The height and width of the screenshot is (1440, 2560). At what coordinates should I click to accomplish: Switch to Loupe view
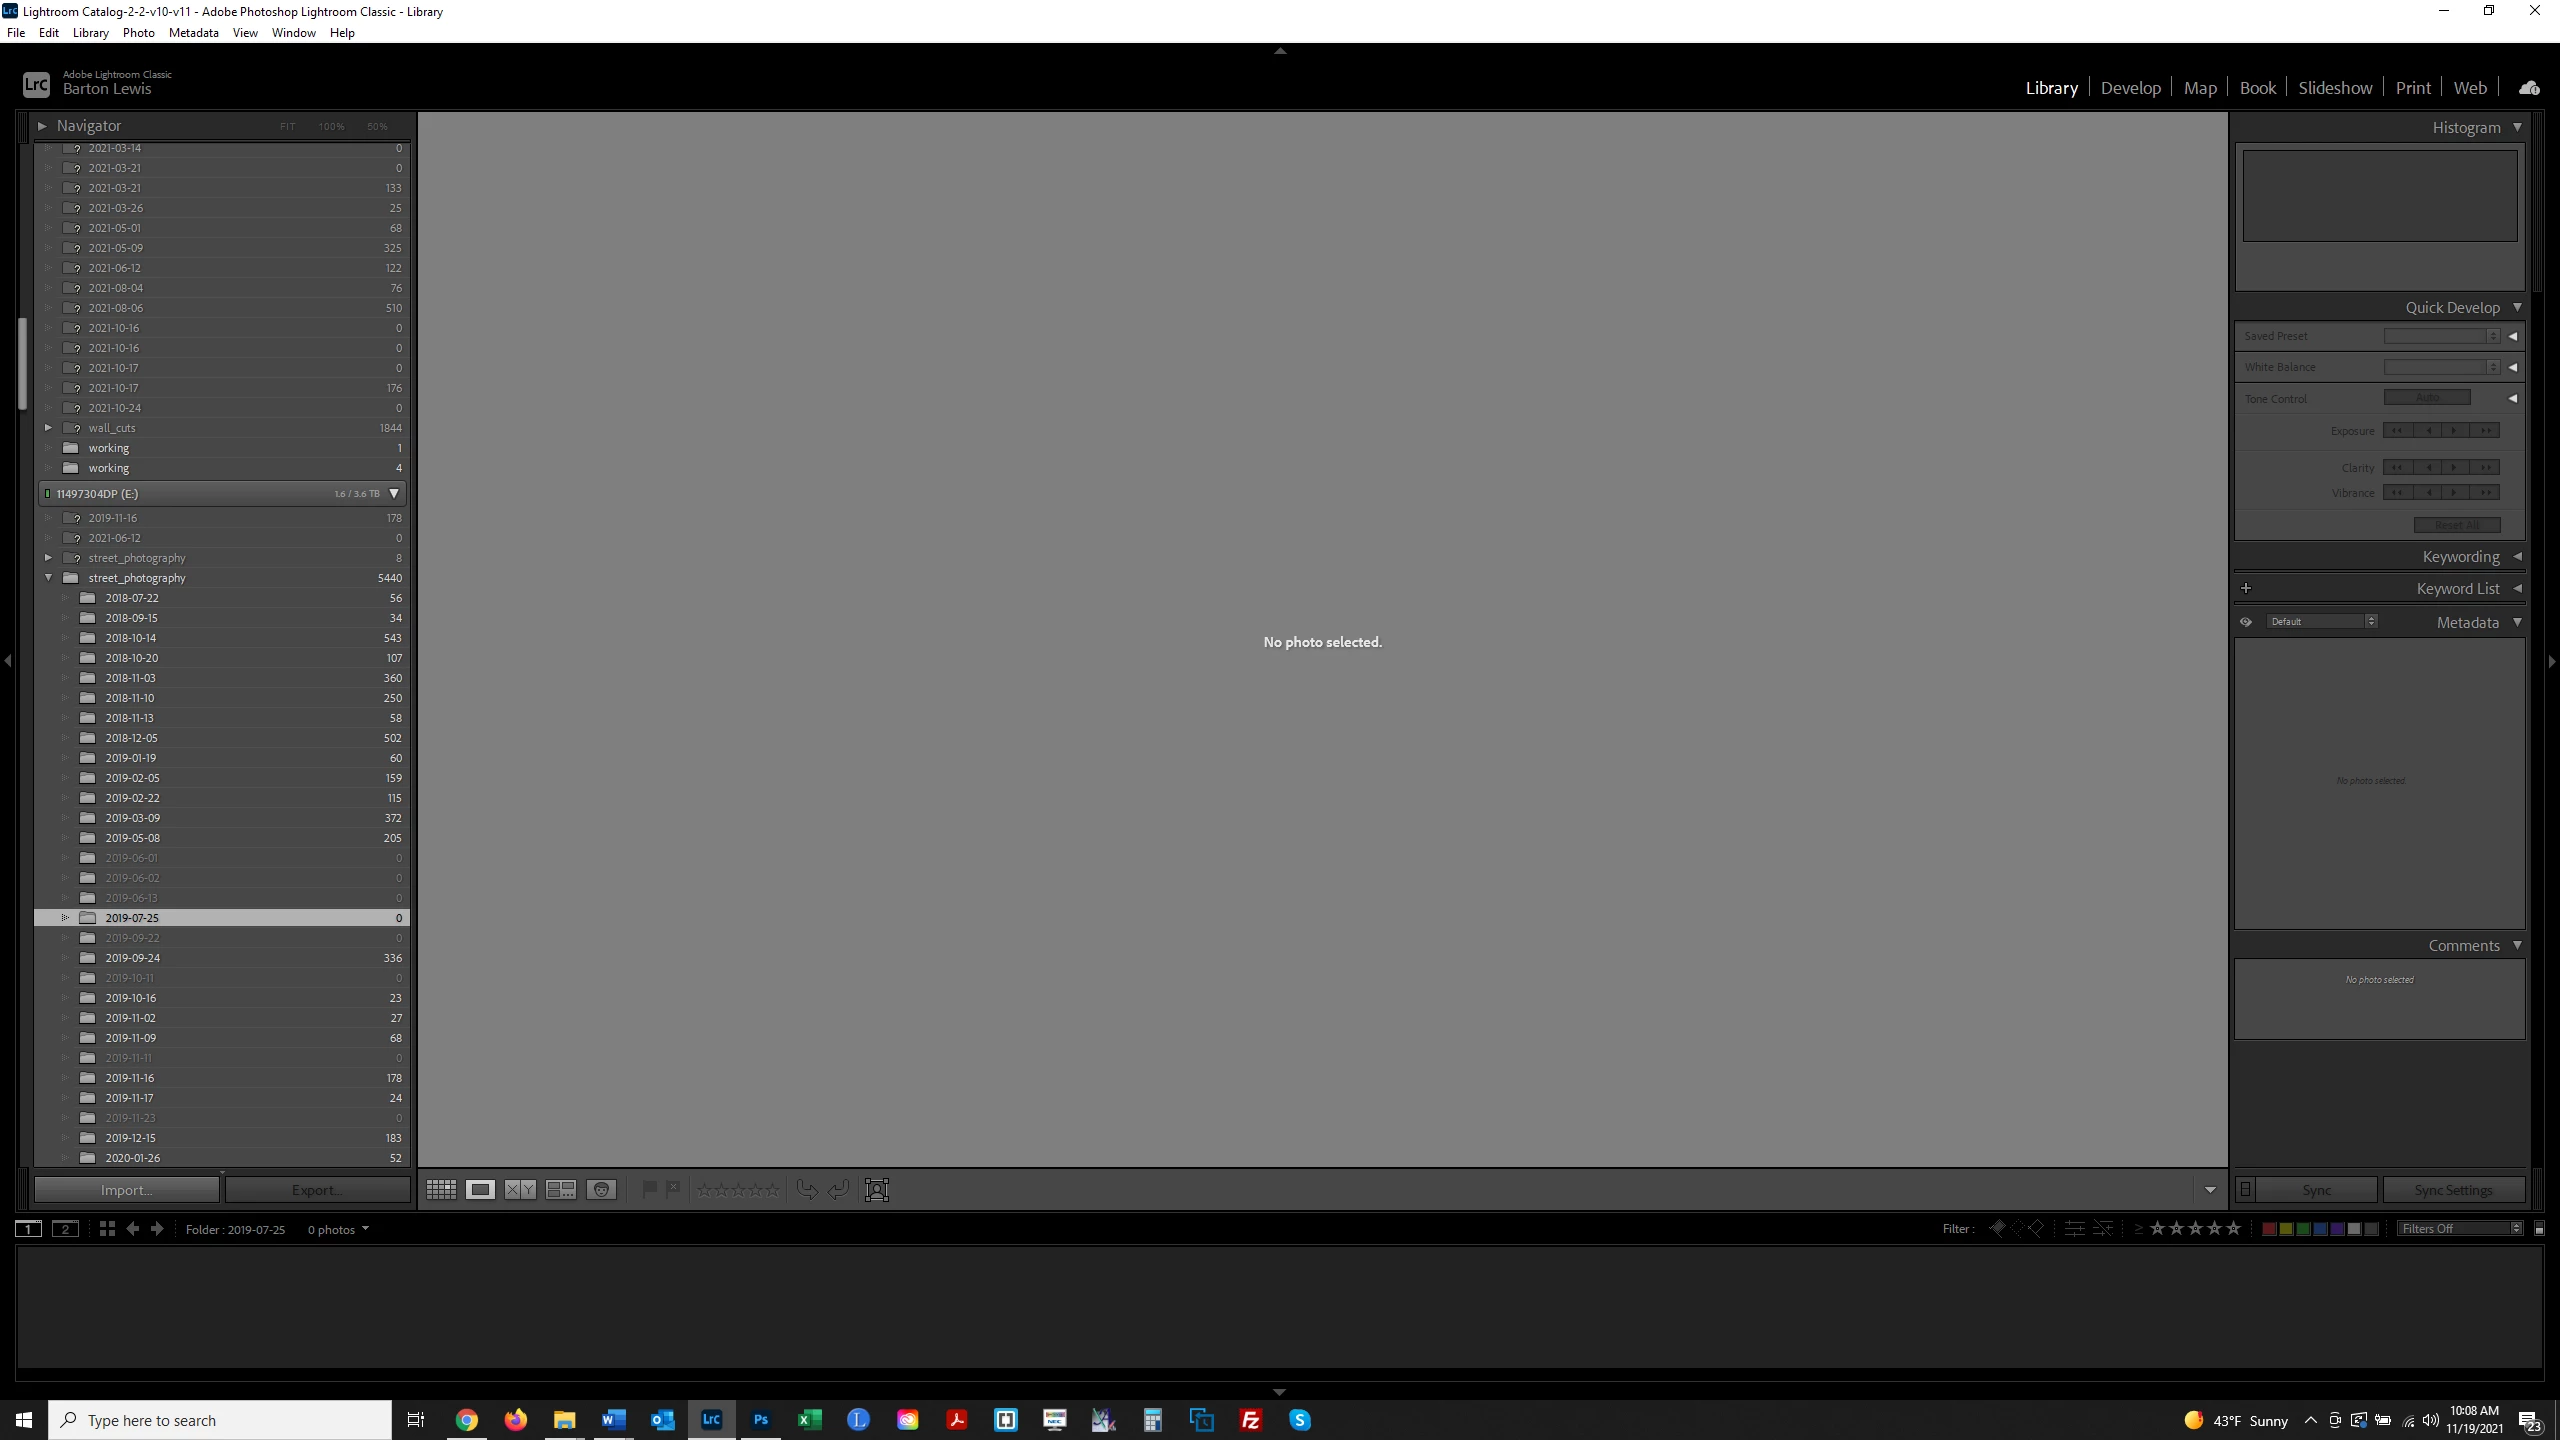(480, 1189)
